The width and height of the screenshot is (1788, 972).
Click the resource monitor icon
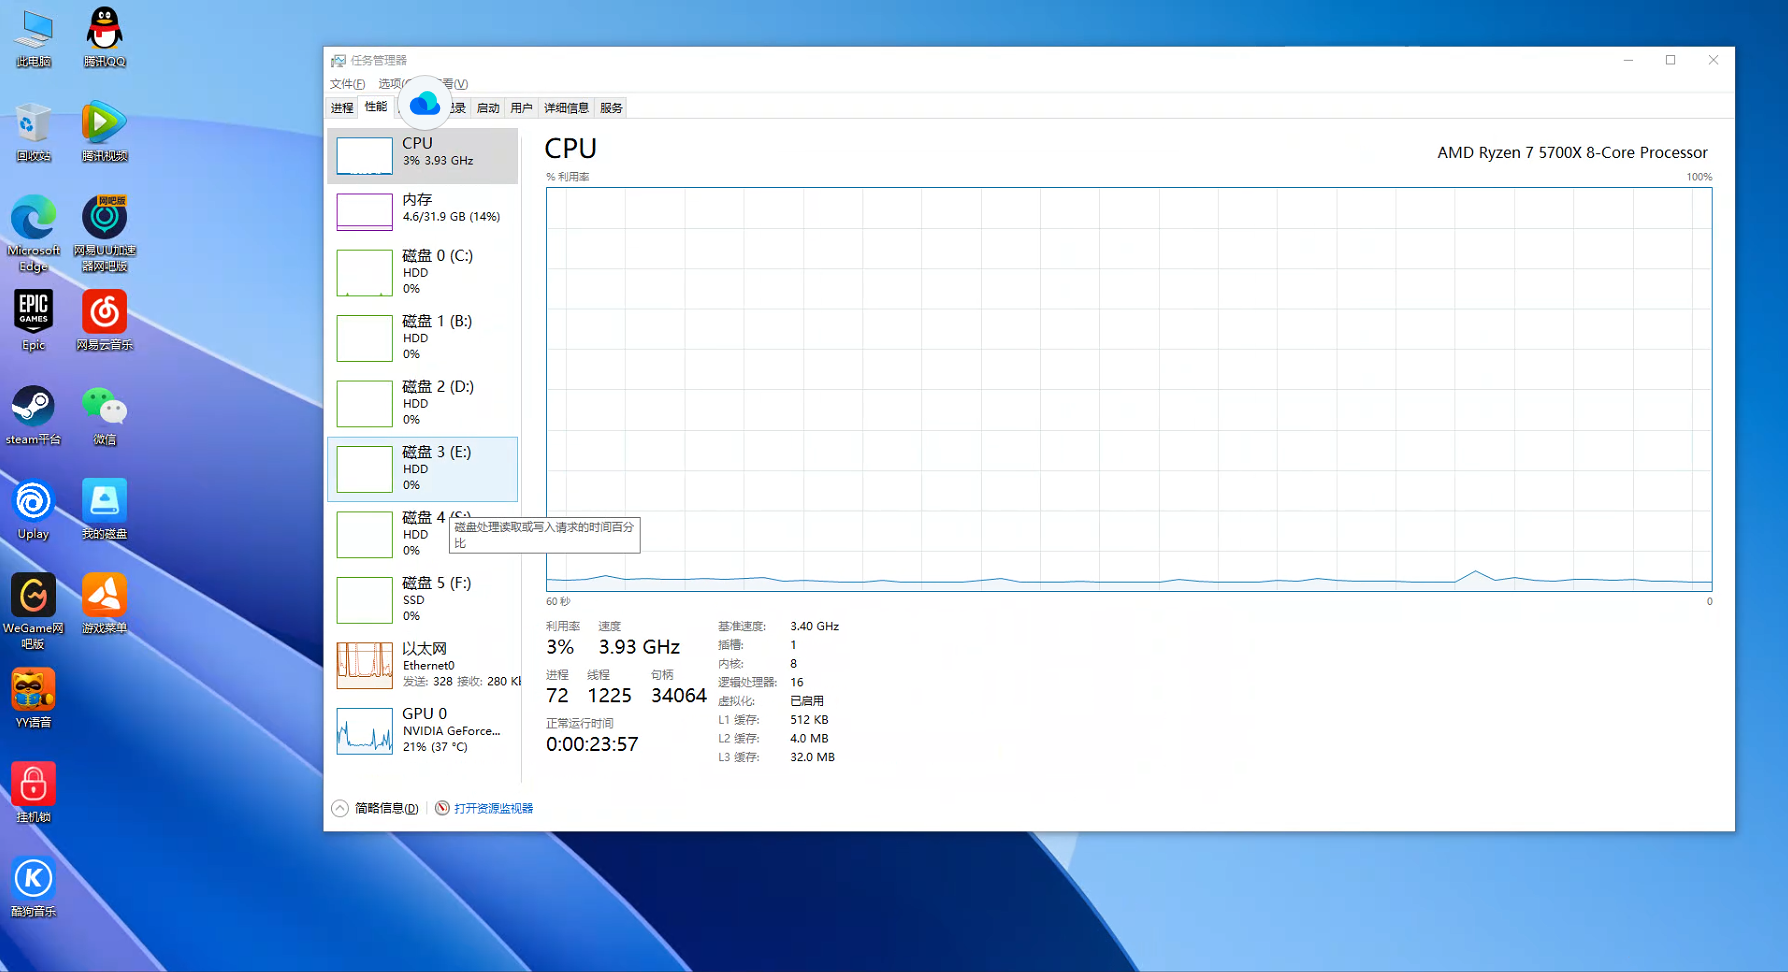click(x=442, y=808)
